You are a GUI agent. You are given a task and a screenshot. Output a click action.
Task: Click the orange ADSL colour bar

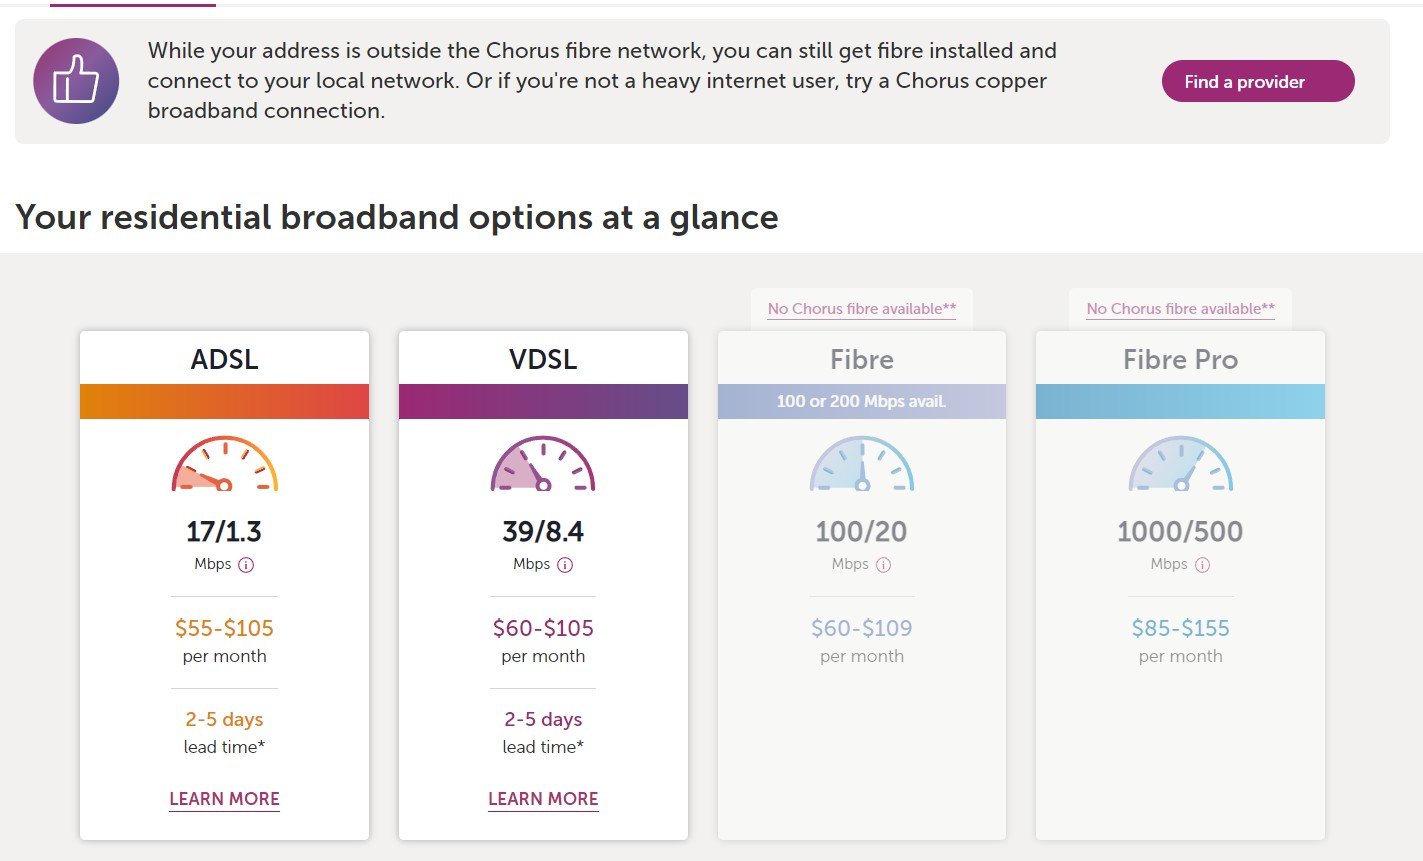[225, 401]
